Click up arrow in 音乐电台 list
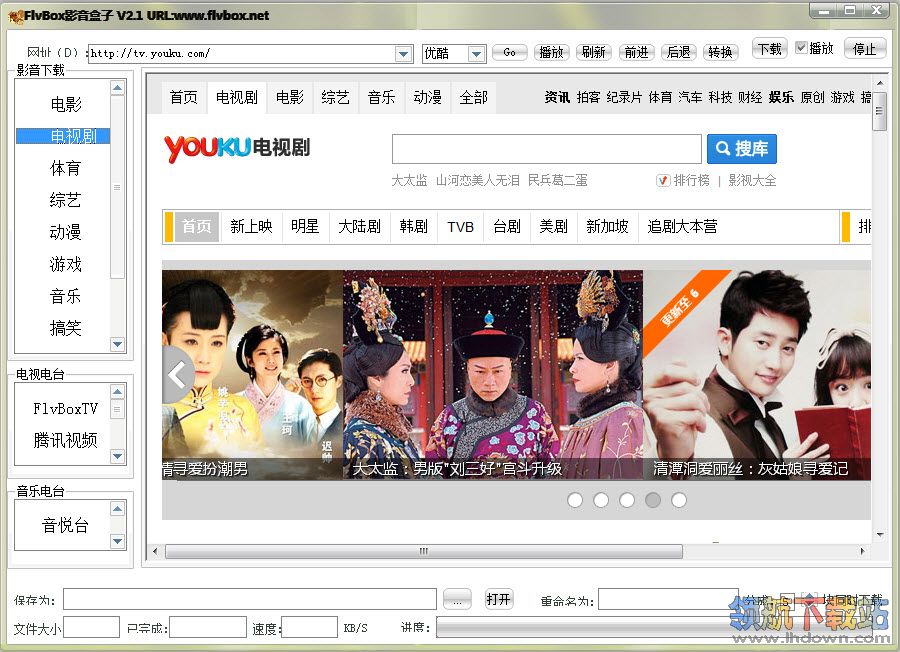900x652 pixels. pos(117,509)
